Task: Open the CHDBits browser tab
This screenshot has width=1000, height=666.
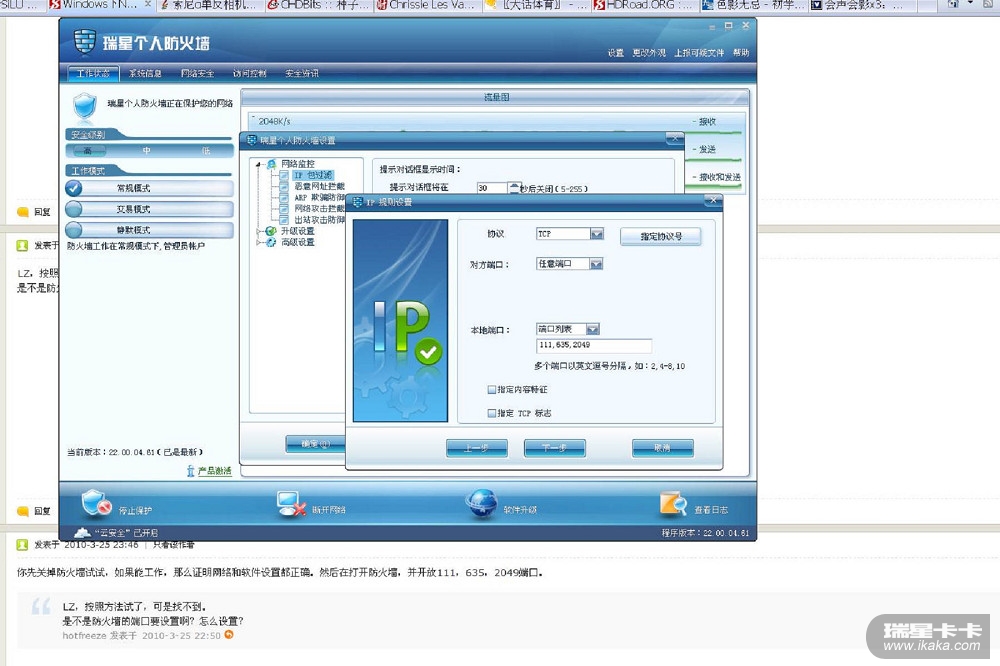Action: coord(318,5)
